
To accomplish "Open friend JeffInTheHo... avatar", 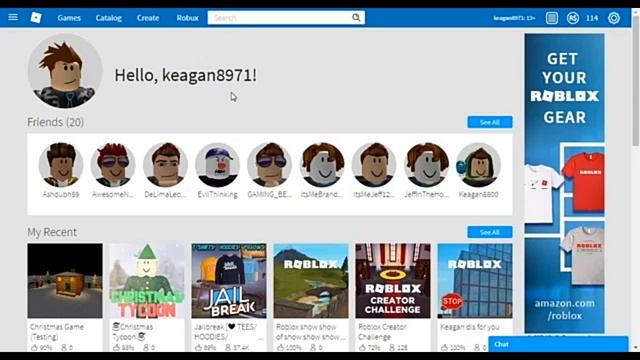I will (x=426, y=164).
